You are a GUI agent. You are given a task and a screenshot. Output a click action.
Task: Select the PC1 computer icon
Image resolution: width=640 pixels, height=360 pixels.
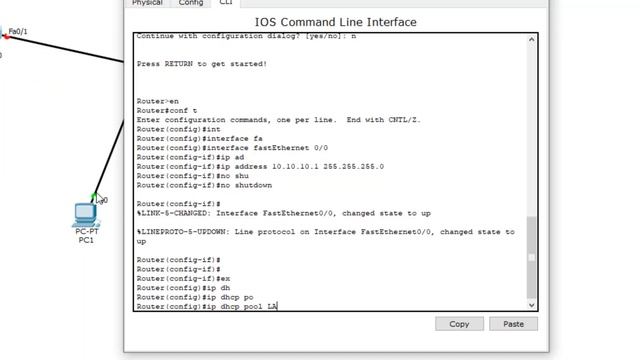point(86,215)
